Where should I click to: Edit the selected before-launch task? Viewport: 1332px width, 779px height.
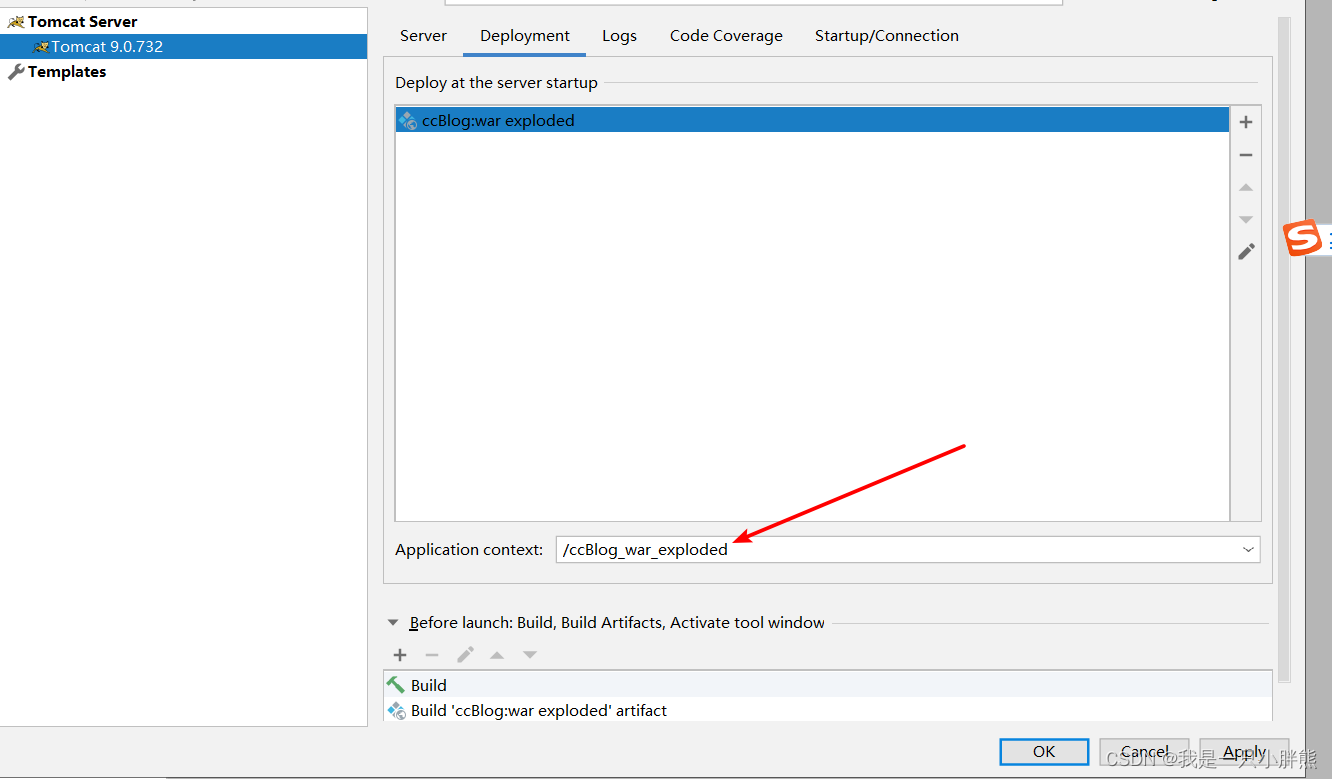point(465,655)
